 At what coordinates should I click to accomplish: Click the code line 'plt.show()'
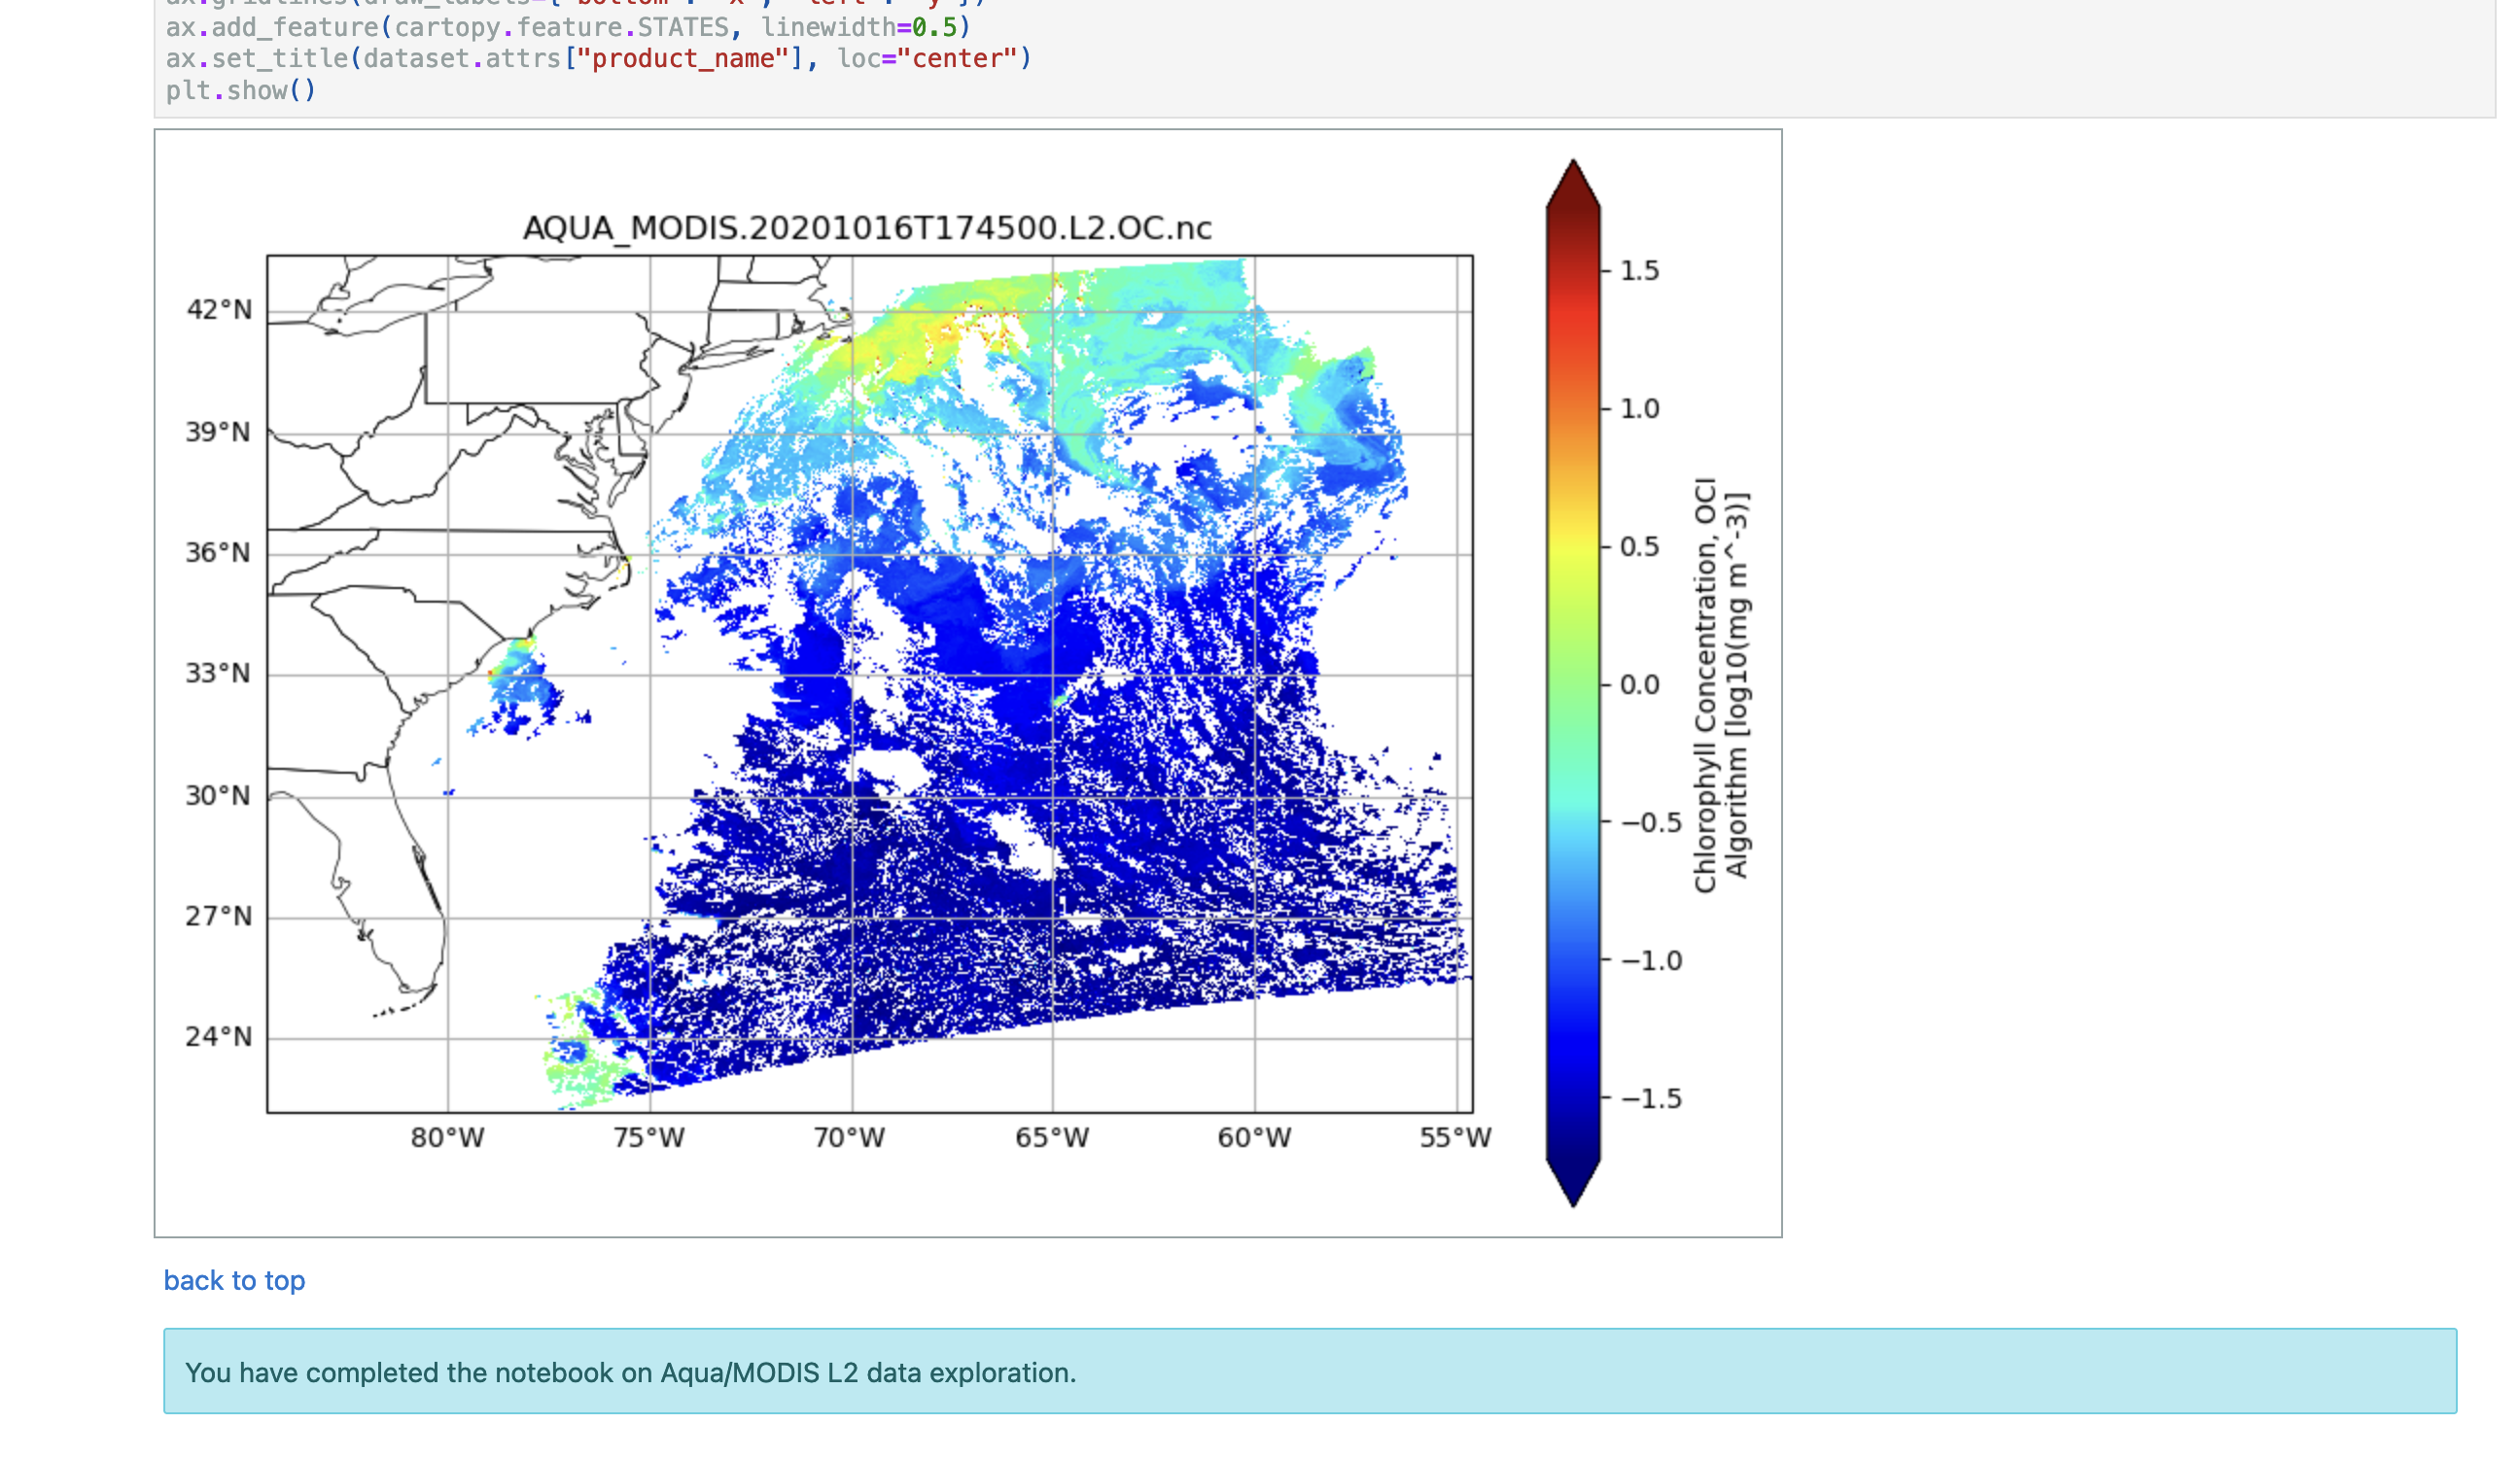241,90
